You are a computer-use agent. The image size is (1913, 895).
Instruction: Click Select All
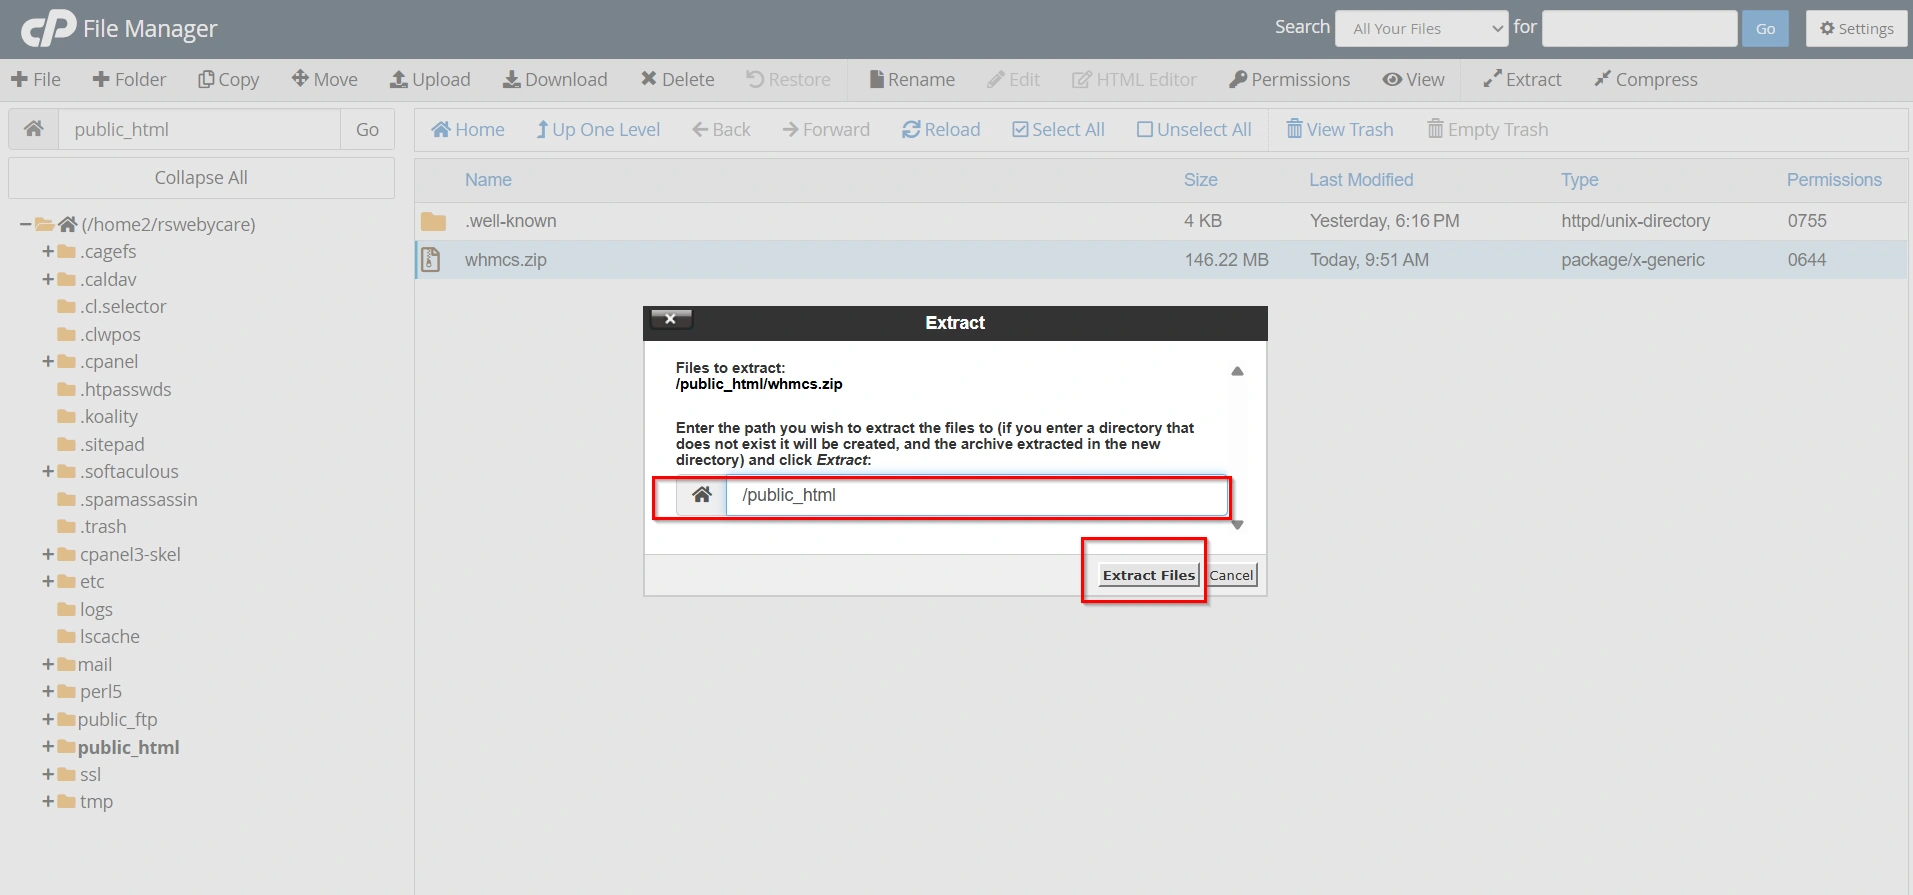pyautogui.click(x=1058, y=129)
